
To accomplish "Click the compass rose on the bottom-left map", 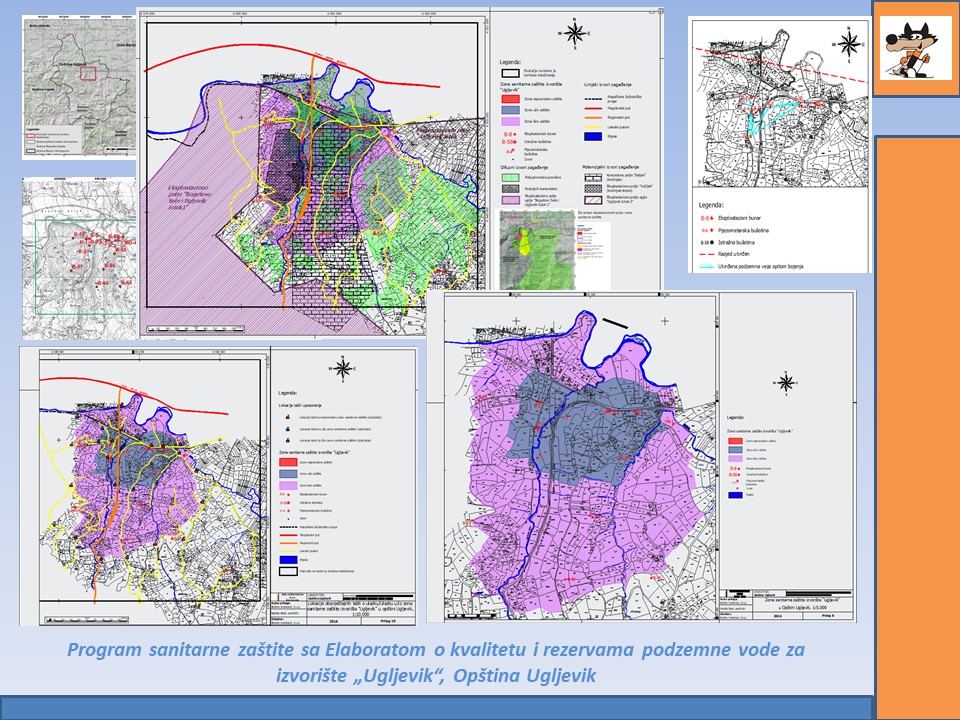I will (x=343, y=368).
